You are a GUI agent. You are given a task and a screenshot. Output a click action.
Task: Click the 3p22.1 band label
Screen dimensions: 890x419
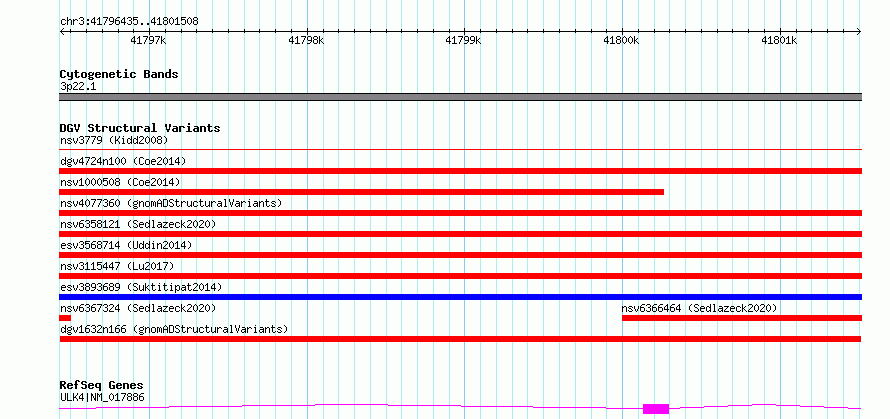click(78, 87)
